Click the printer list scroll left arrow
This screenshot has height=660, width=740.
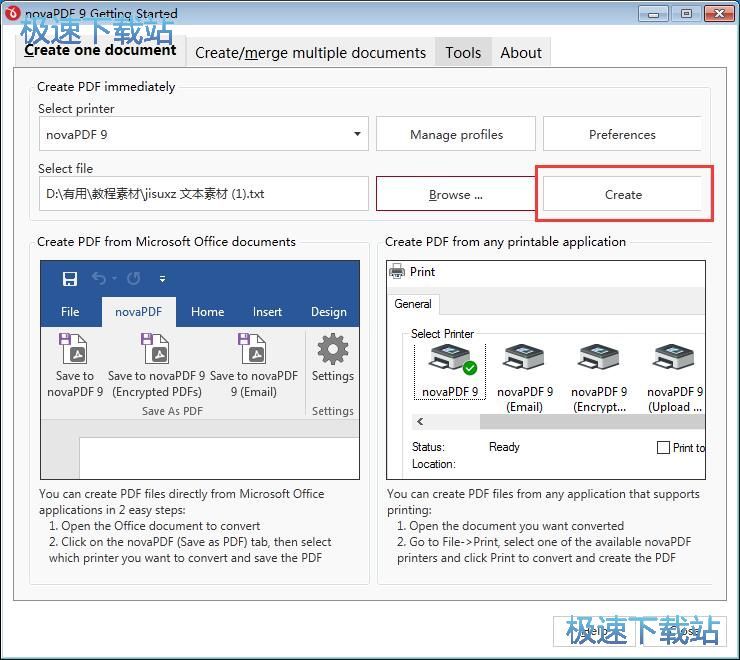click(420, 422)
